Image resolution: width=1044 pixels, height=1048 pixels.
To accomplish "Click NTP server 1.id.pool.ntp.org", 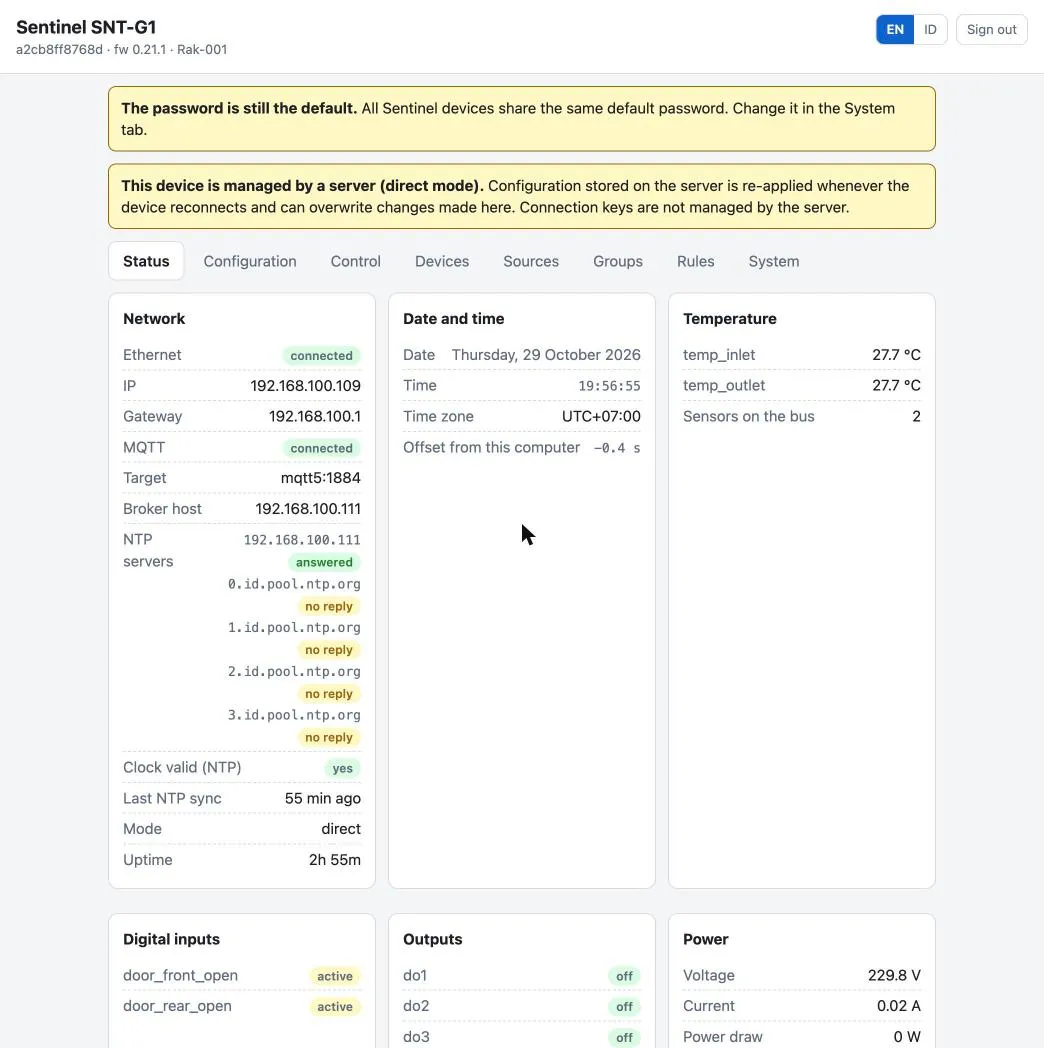I will click(294, 627).
